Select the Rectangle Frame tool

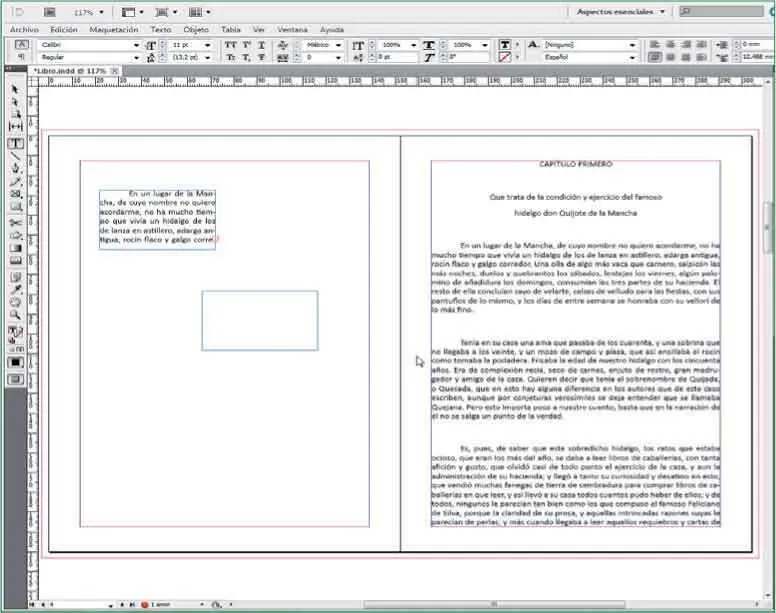coord(15,194)
